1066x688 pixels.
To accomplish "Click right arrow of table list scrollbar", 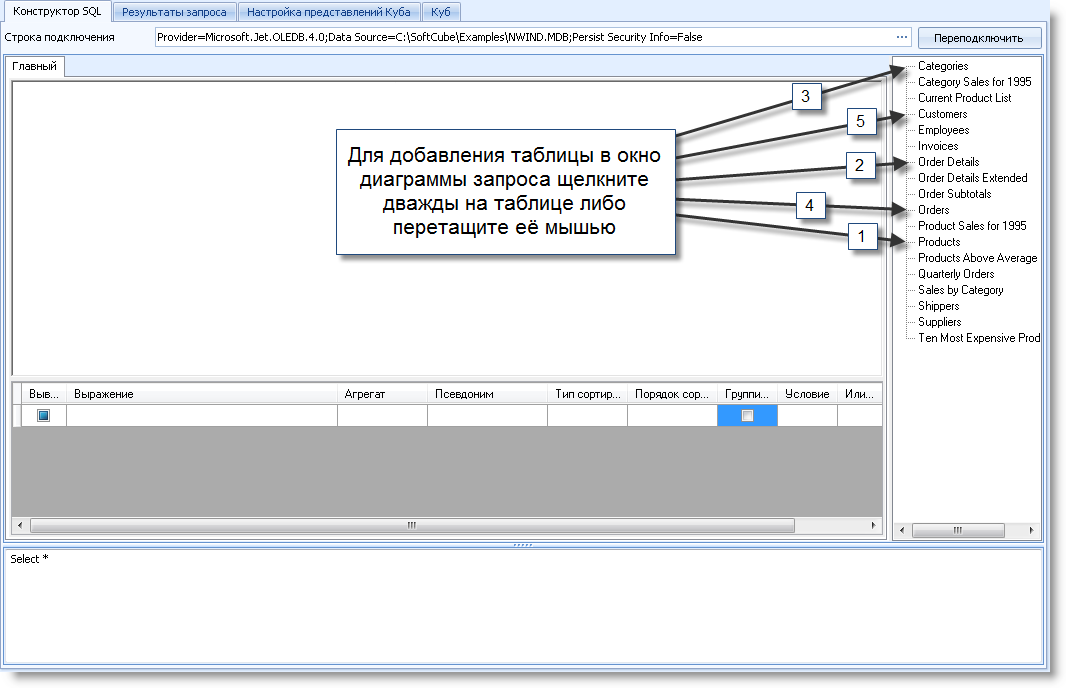I will point(1033,530).
